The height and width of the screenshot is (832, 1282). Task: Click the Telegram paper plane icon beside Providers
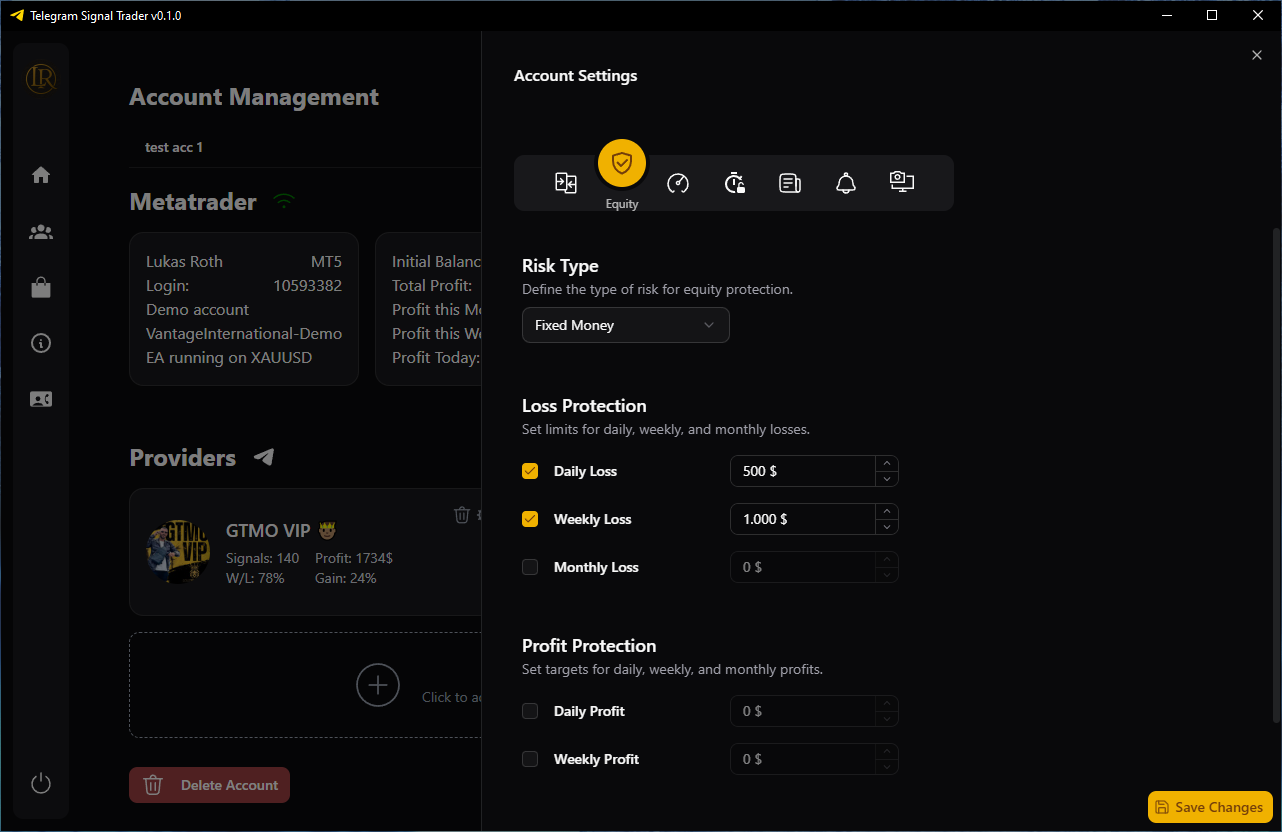(264, 457)
